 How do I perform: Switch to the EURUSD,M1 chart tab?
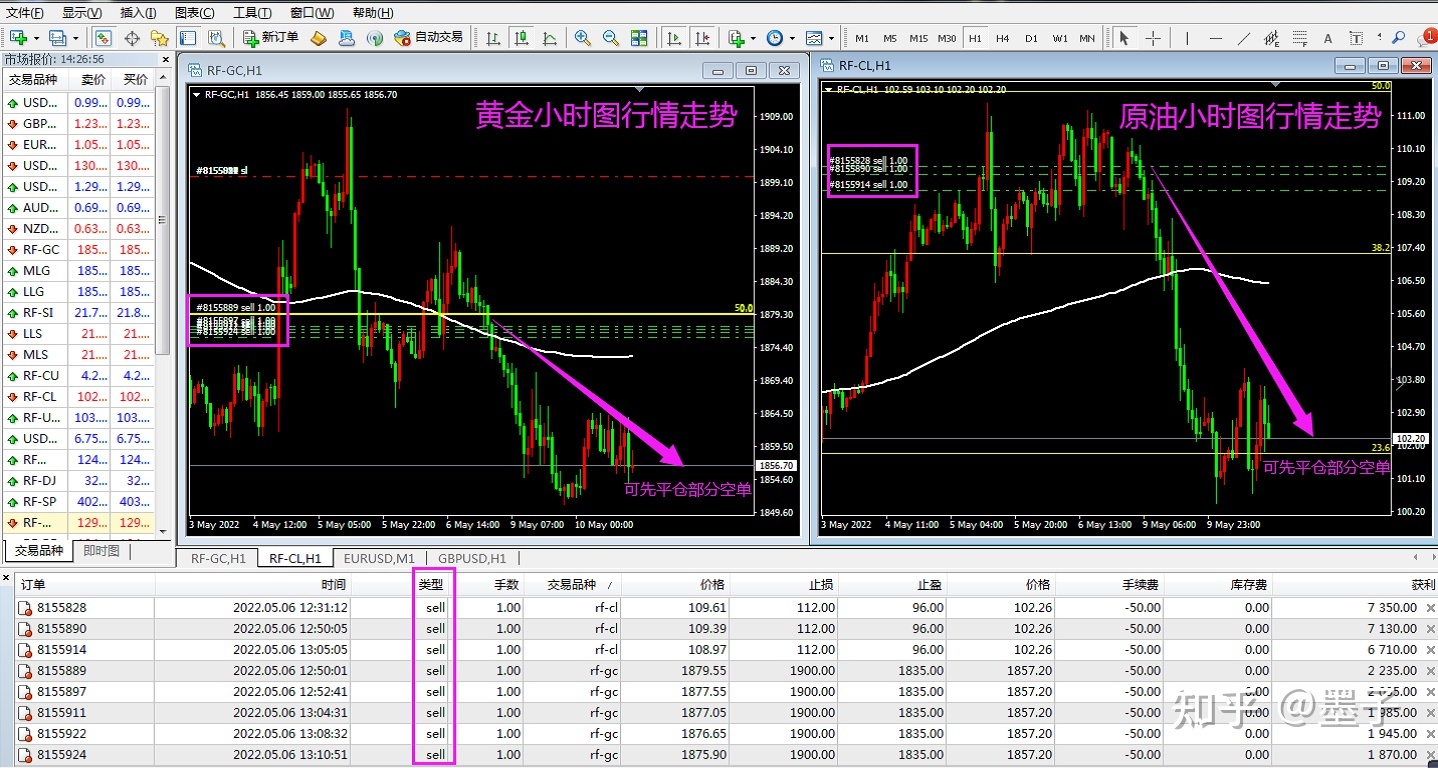tap(378, 558)
